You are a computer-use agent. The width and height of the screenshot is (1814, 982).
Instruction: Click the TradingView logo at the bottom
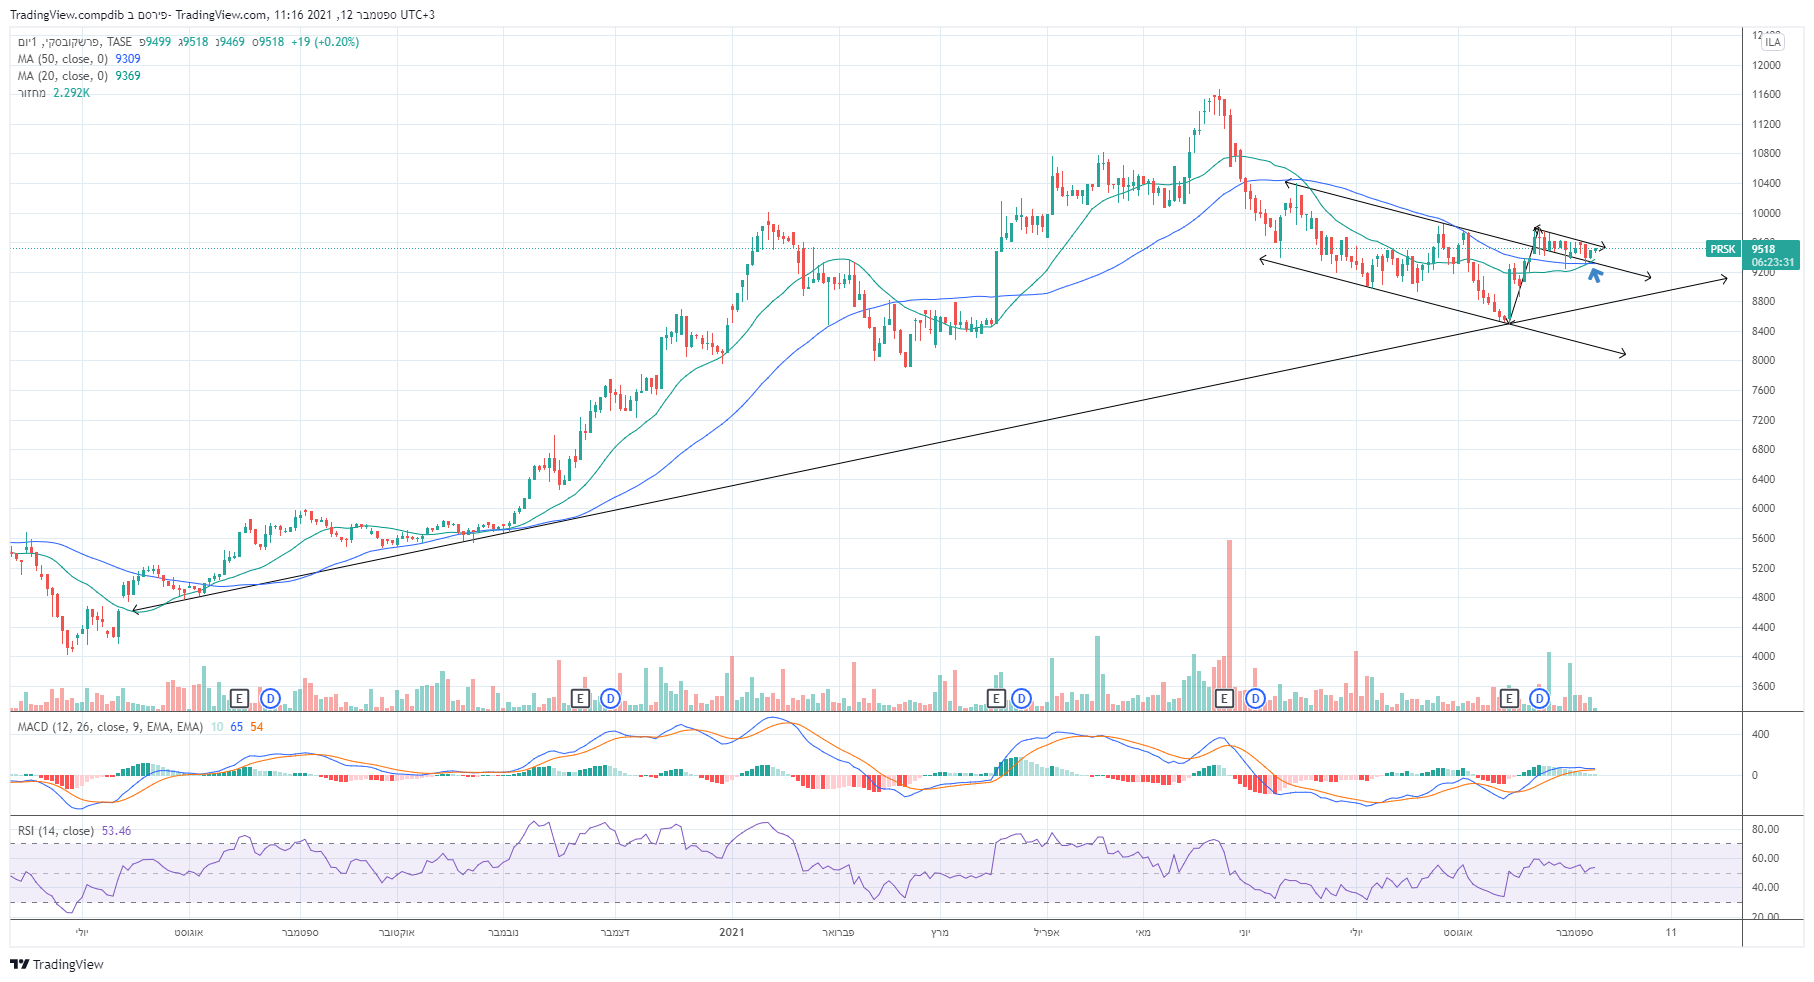(57, 964)
